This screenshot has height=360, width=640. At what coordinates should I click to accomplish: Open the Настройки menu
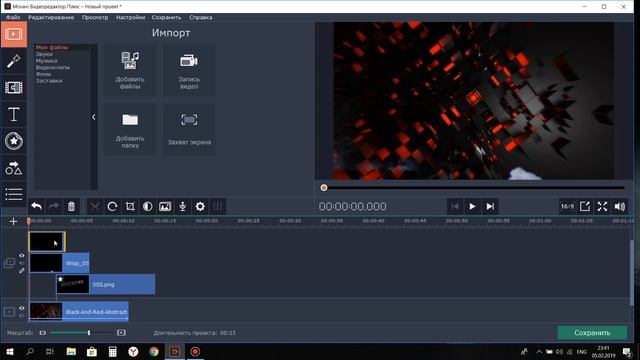(x=130, y=18)
